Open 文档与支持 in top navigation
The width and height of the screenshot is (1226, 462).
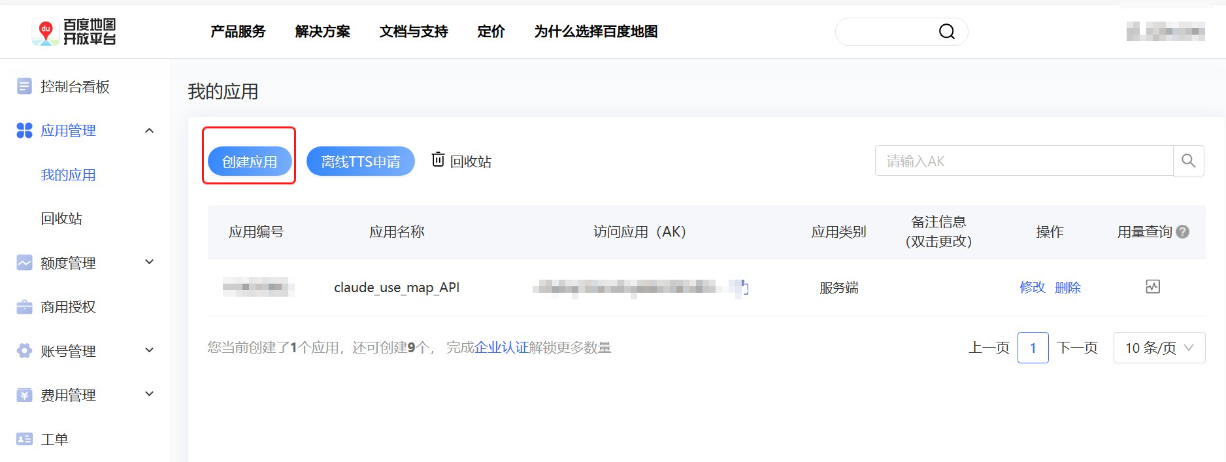tap(414, 31)
